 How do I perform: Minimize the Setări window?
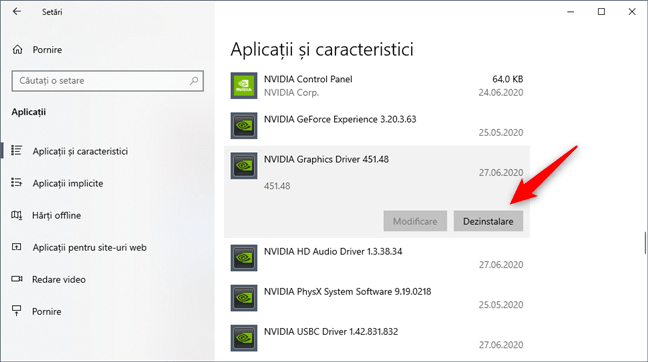[571, 12]
